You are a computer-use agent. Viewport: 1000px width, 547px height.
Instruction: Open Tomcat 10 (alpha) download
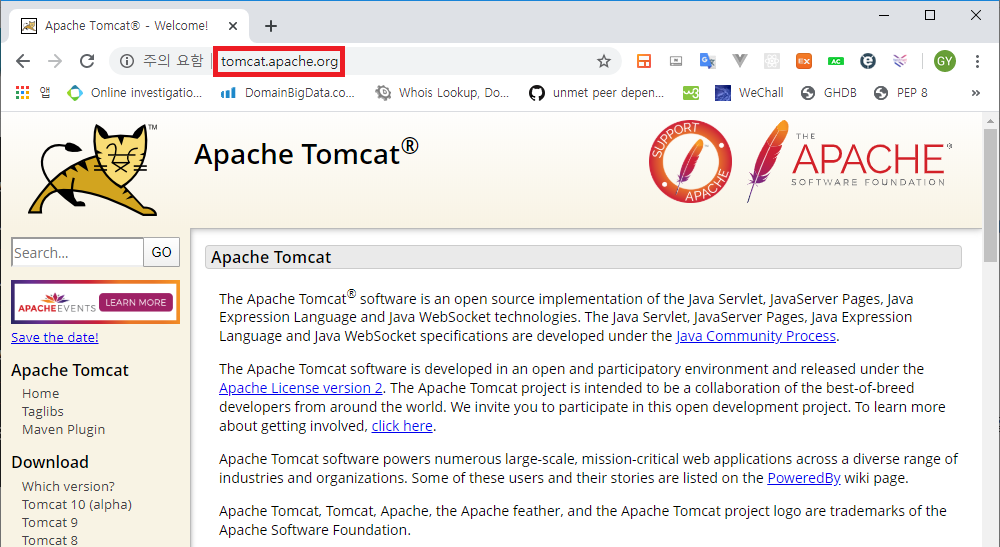coord(77,504)
